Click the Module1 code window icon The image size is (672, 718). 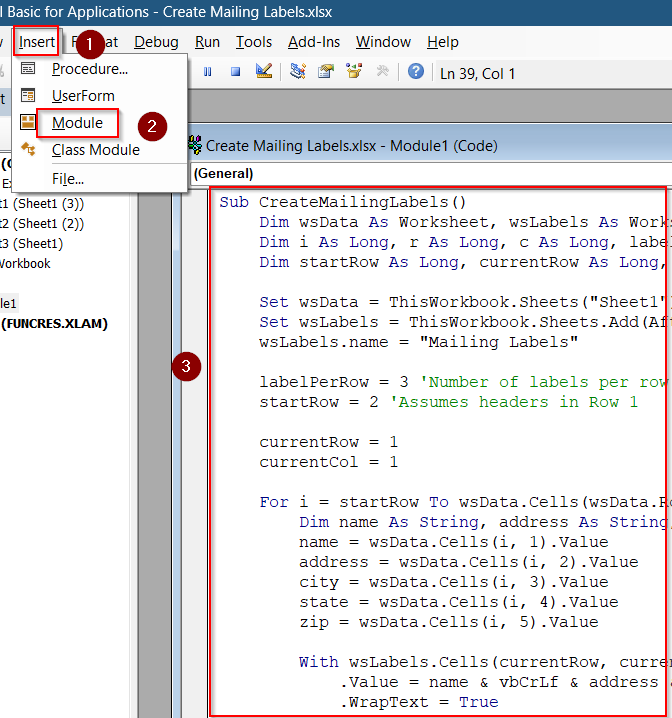pos(195,145)
